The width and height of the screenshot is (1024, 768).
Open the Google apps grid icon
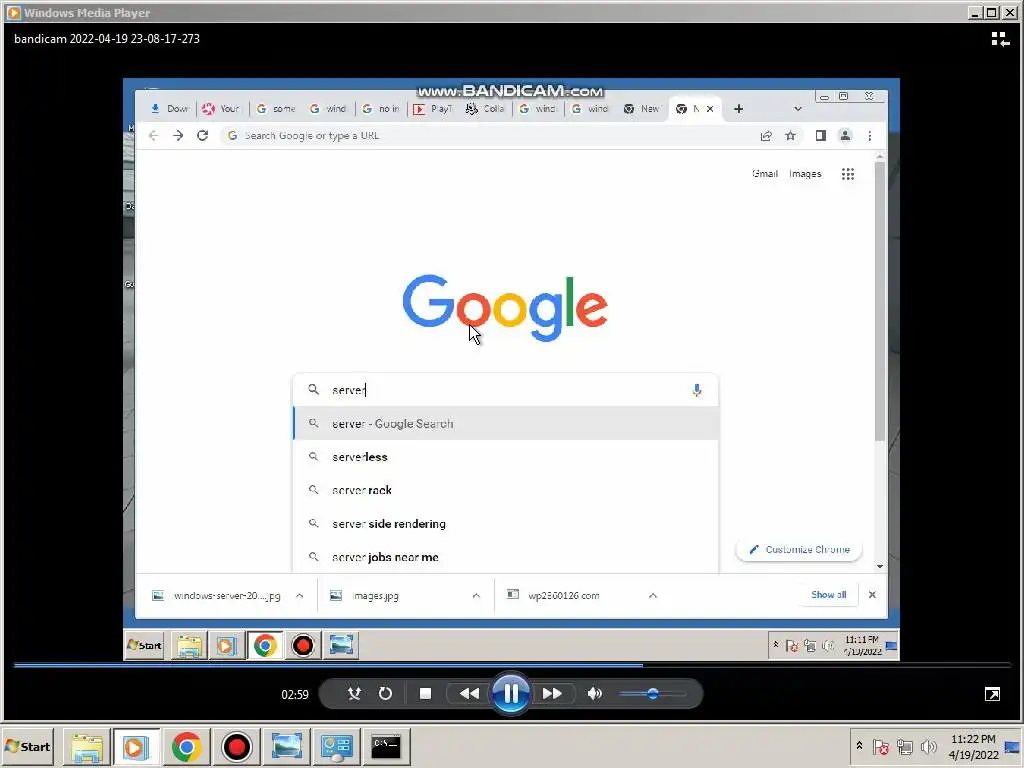[x=848, y=174]
